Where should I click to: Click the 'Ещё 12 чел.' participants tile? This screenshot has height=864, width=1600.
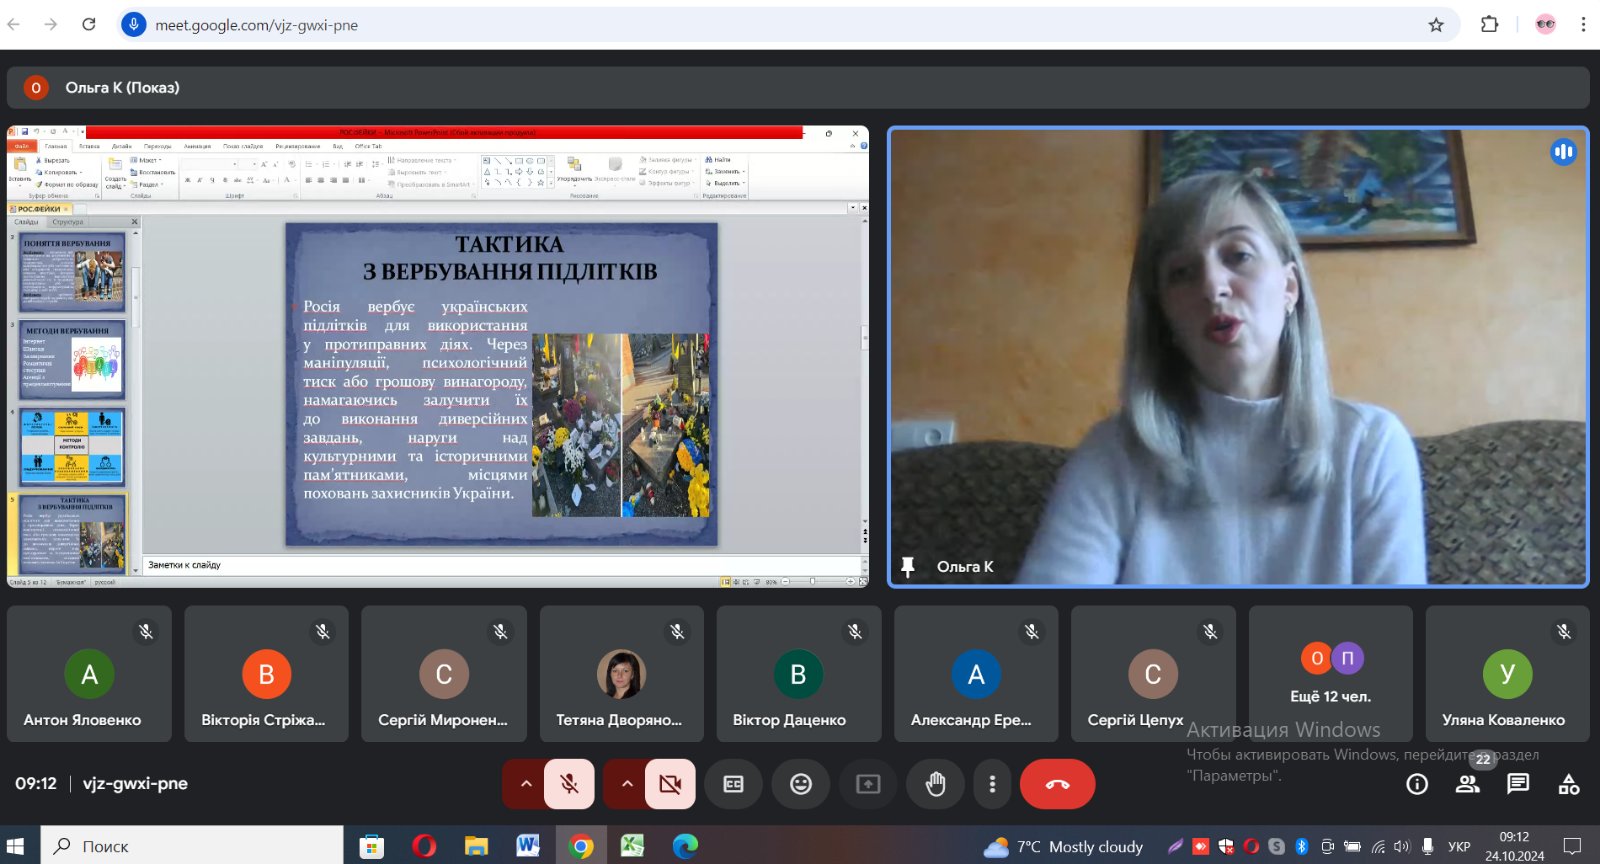1330,674
